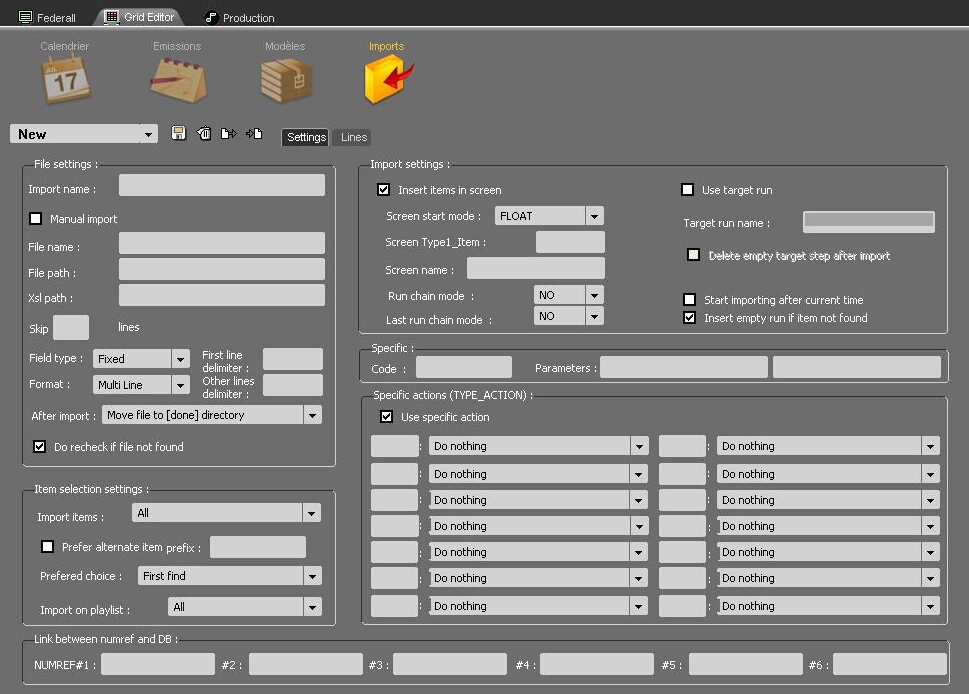
Task: Click the Settings button
Action: pyautogui.click(x=306, y=137)
